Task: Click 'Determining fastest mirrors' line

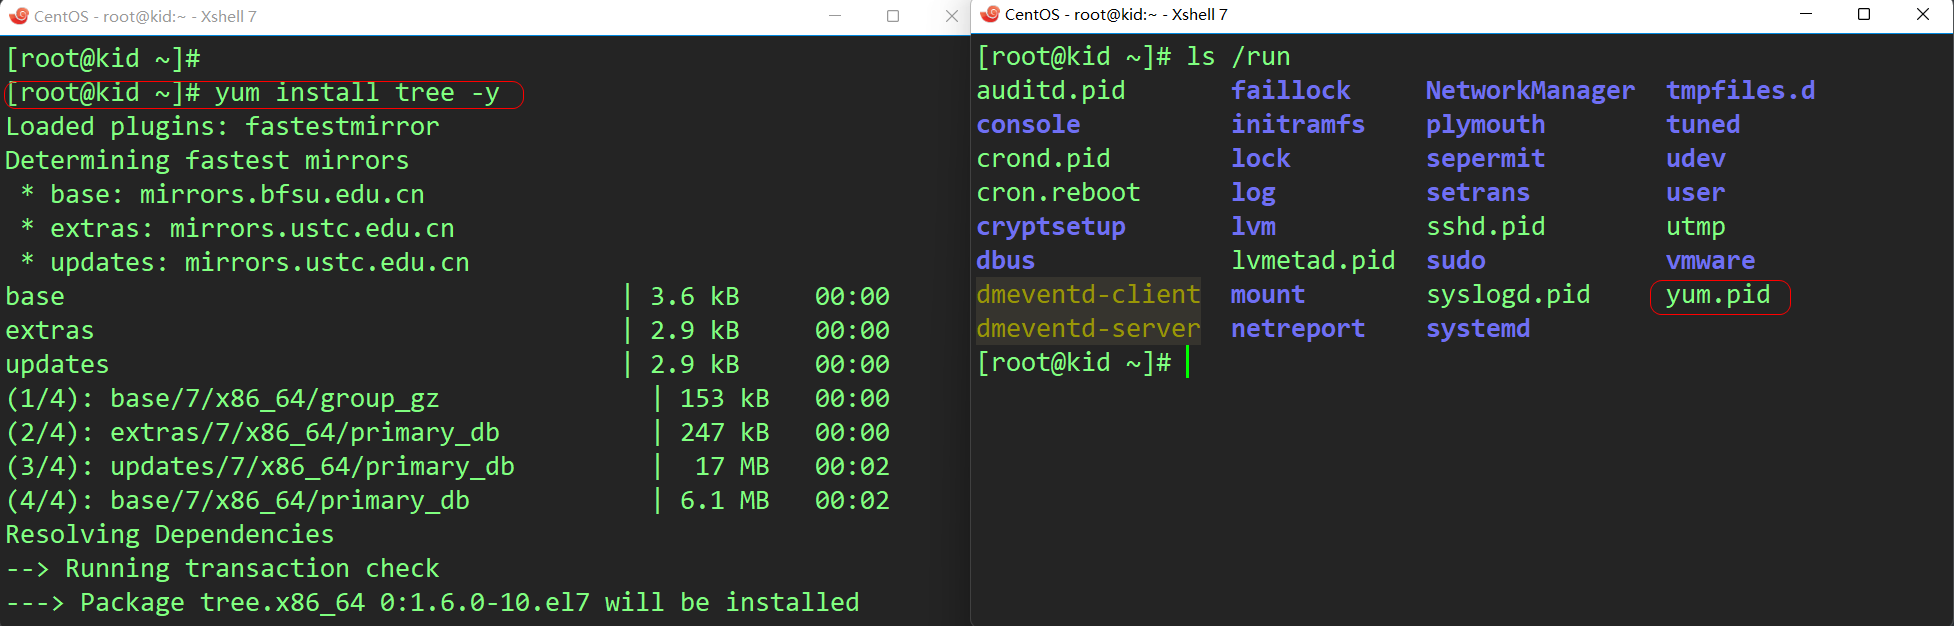Action: (x=208, y=161)
